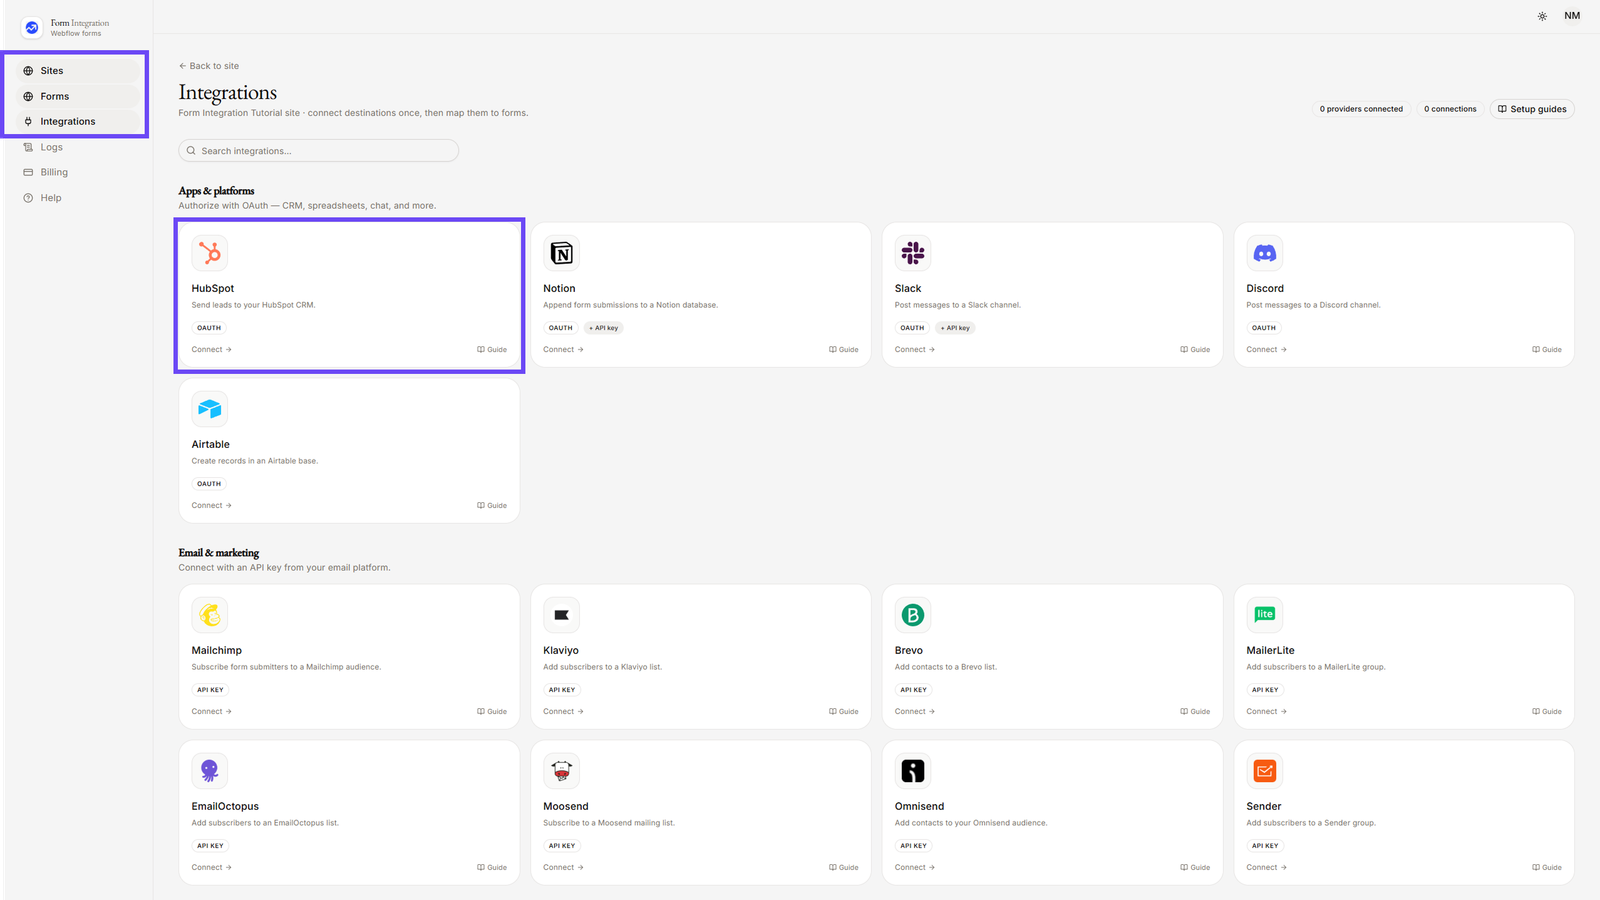Image resolution: width=1600 pixels, height=900 pixels.
Task: Open the Guide for Sender
Action: point(1547,868)
